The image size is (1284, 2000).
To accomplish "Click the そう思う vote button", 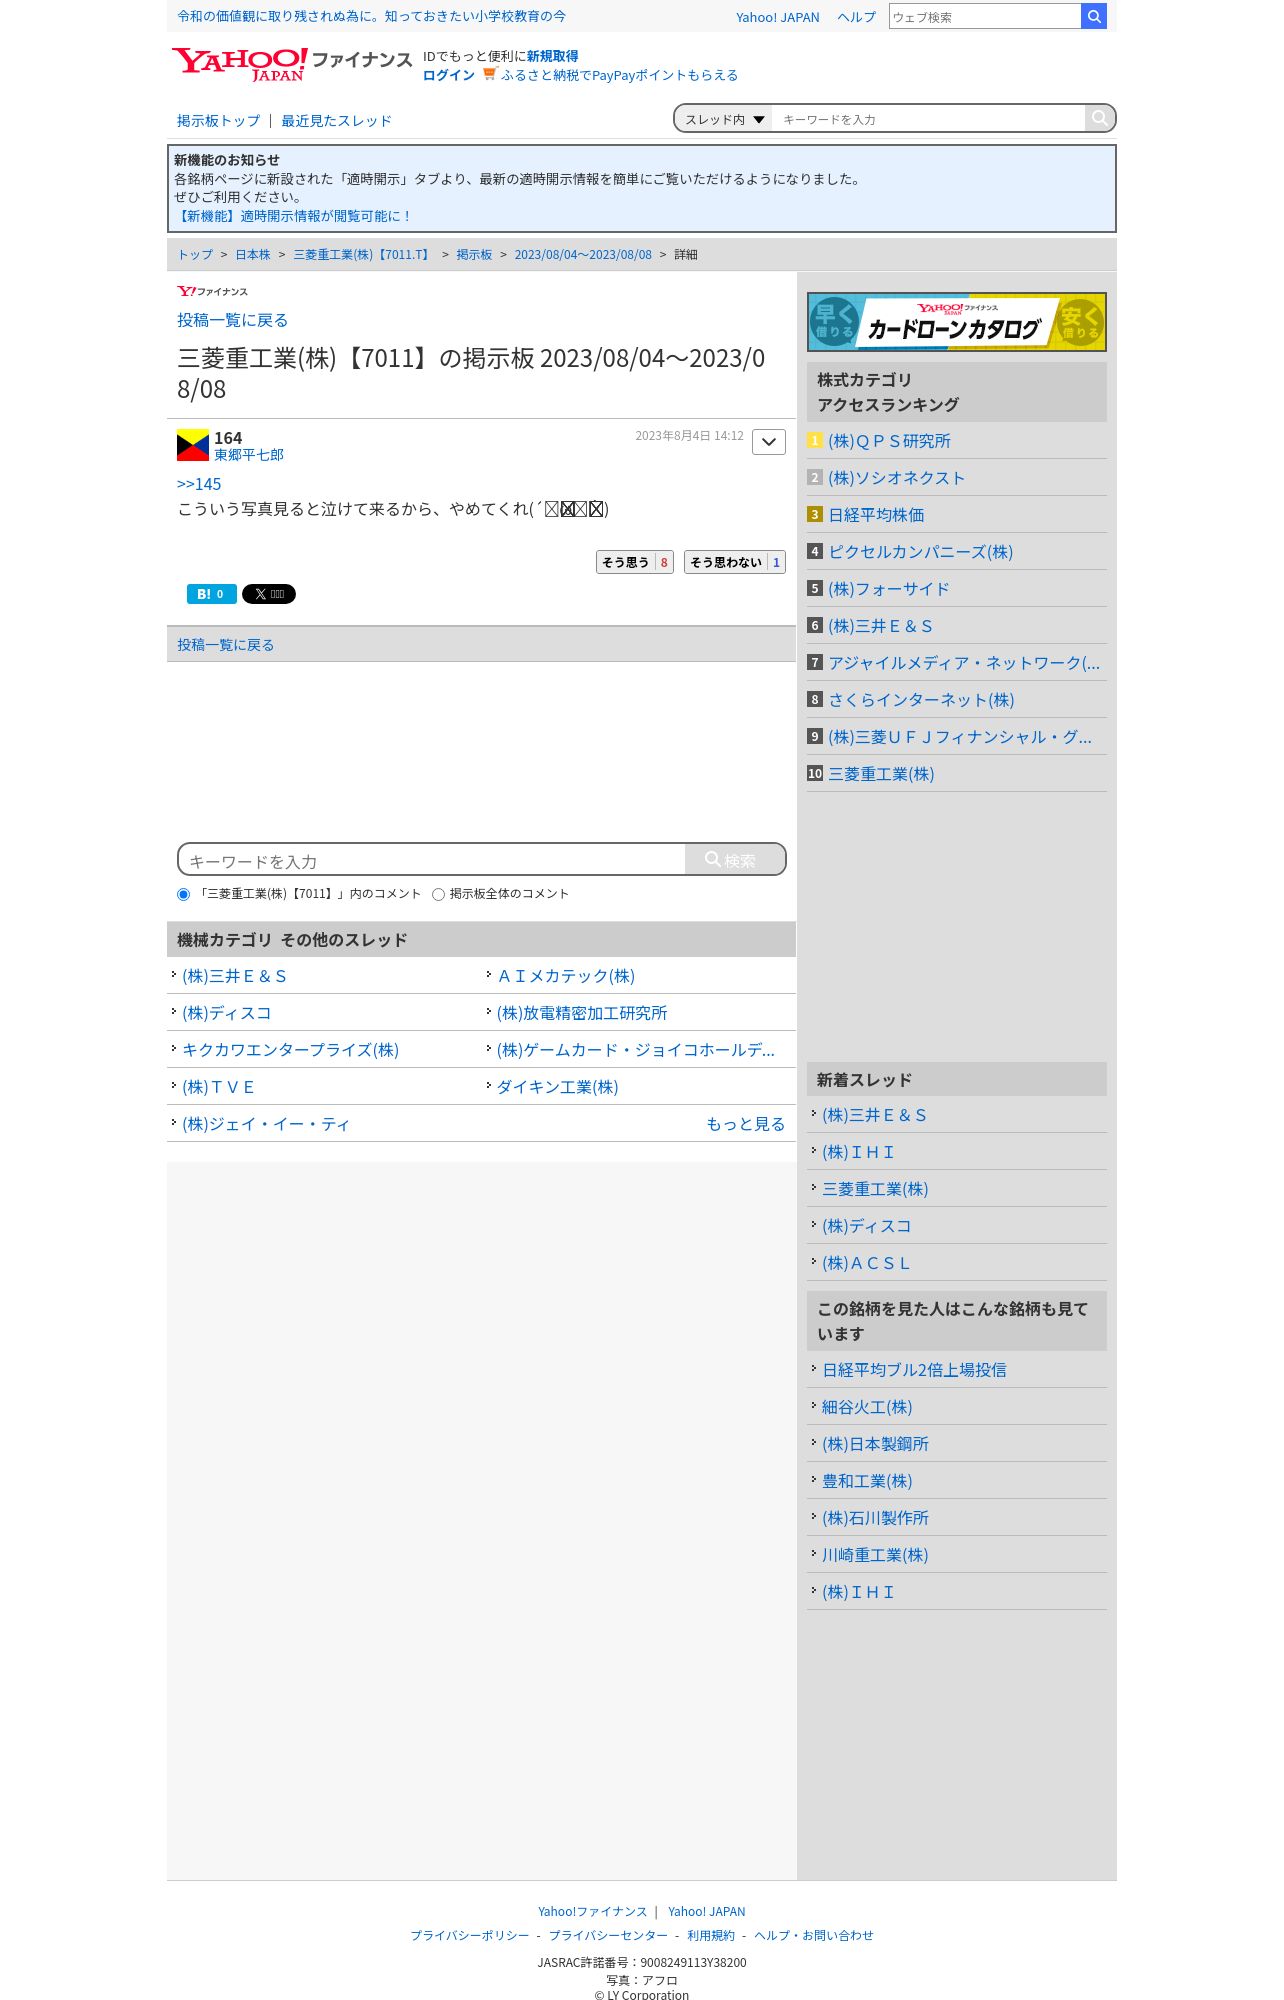I will pyautogui.click(x=635, y=562).
